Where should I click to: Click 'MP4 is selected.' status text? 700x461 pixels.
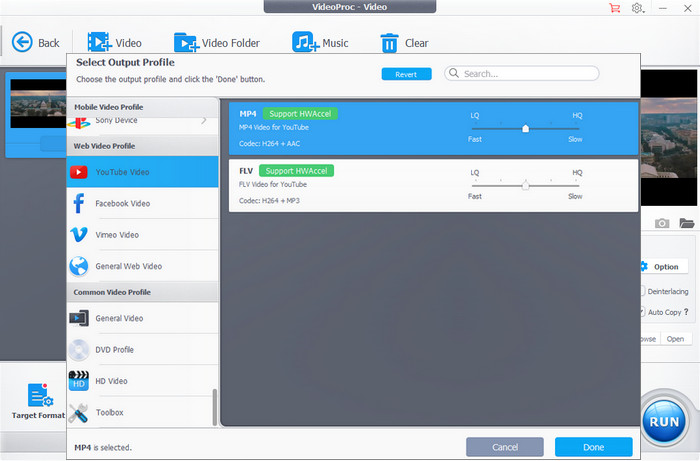click(x=103, y=447)
